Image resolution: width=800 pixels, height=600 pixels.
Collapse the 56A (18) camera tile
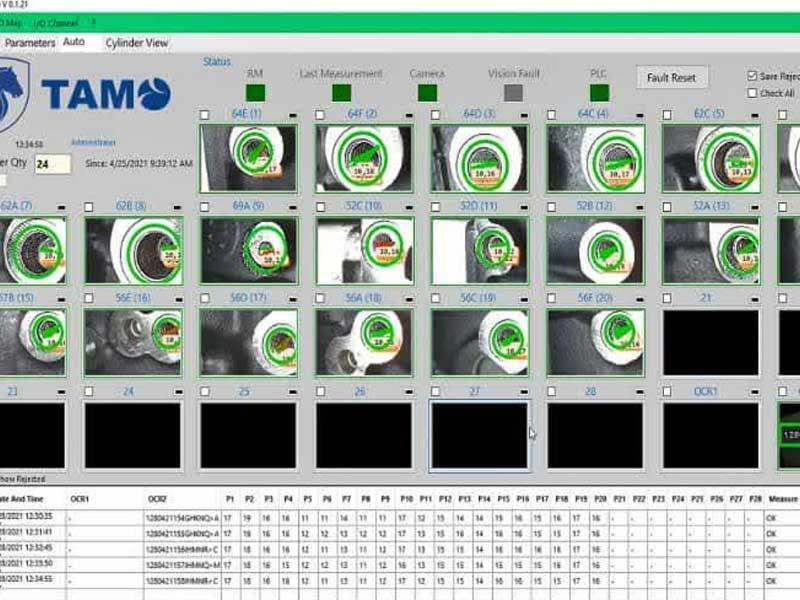coord(409,299)
